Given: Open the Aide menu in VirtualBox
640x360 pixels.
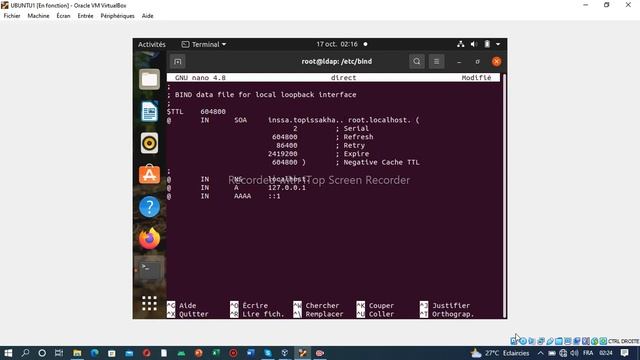Looking at the screenshot, I should [x=147, y=16].
